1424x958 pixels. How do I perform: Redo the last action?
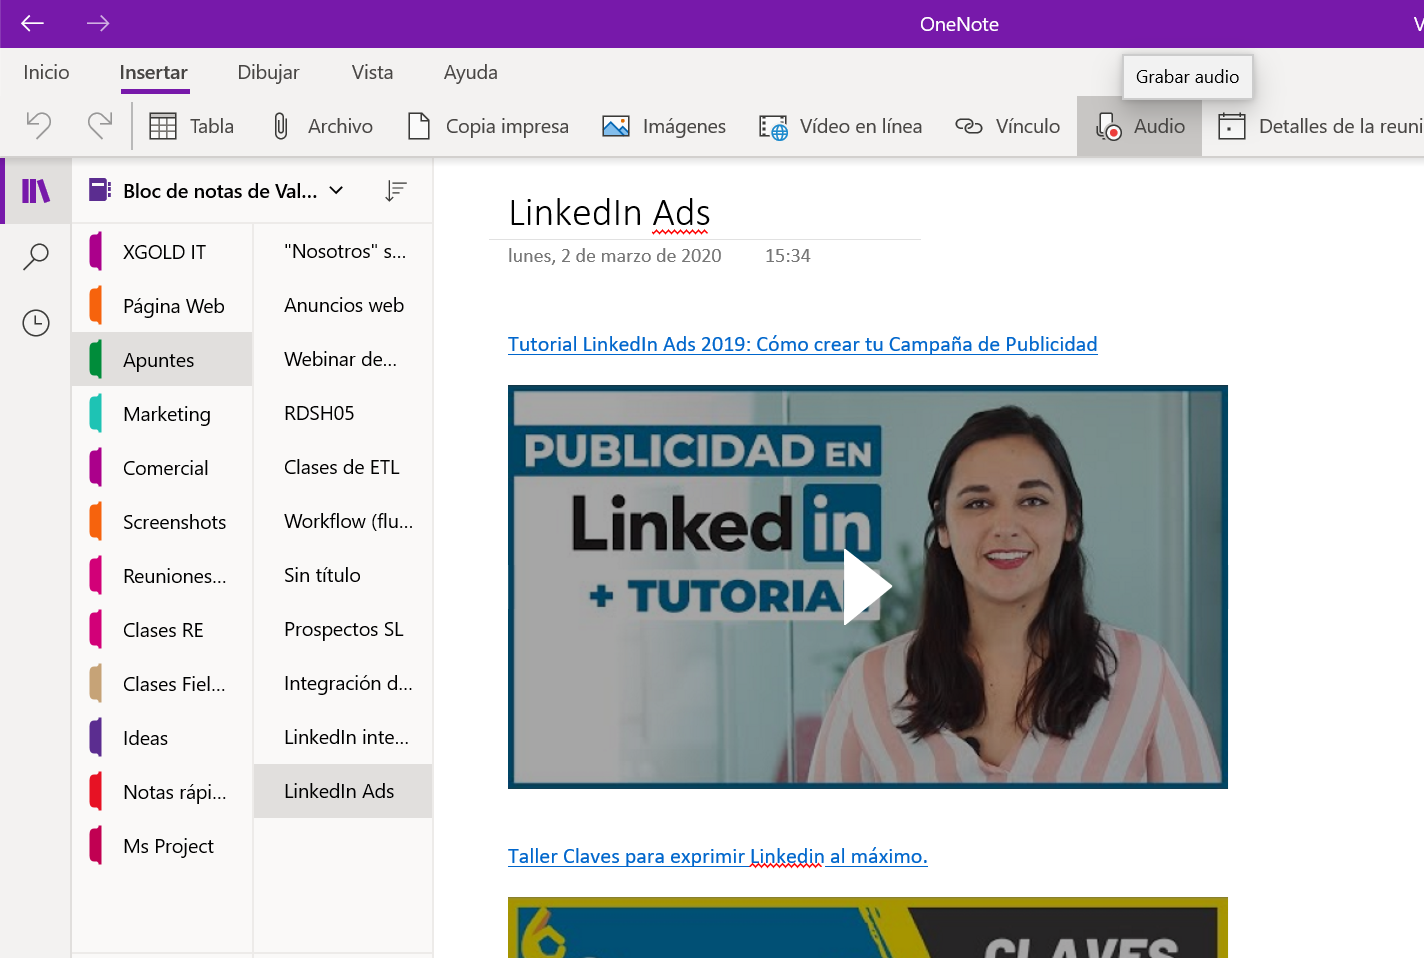(100, 125)
